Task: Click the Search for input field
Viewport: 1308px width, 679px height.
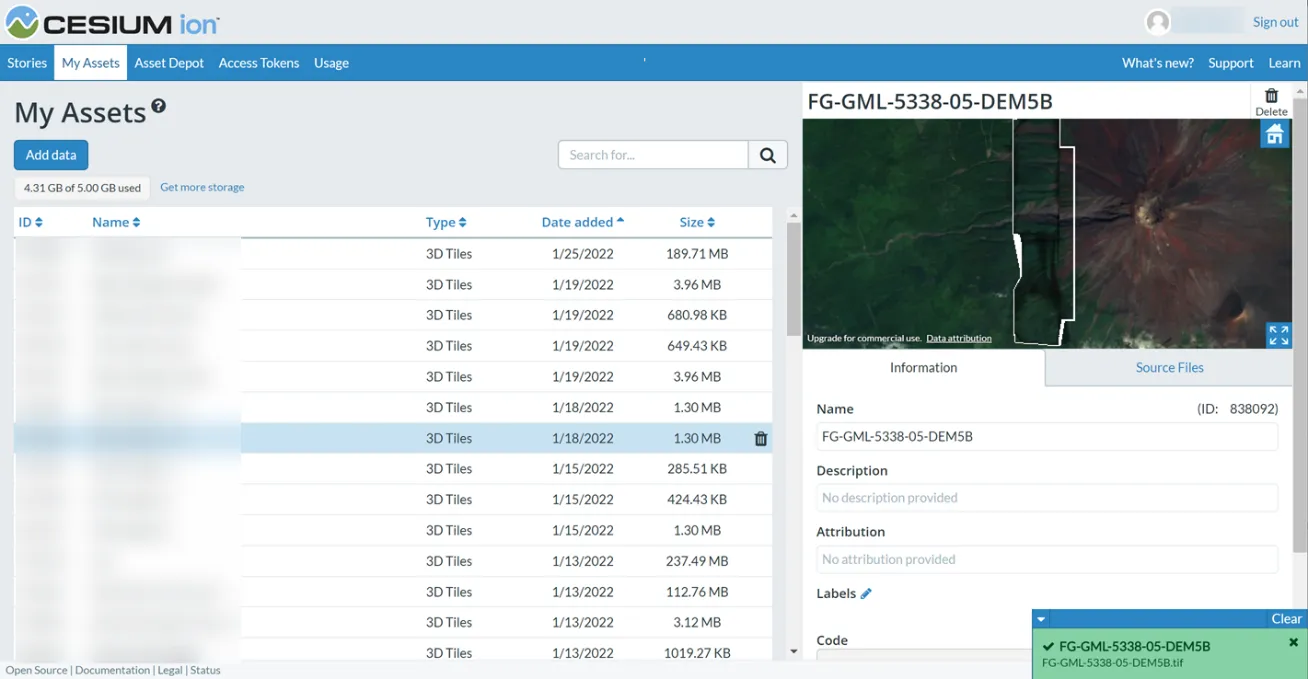Action: (x=653, y=155)
